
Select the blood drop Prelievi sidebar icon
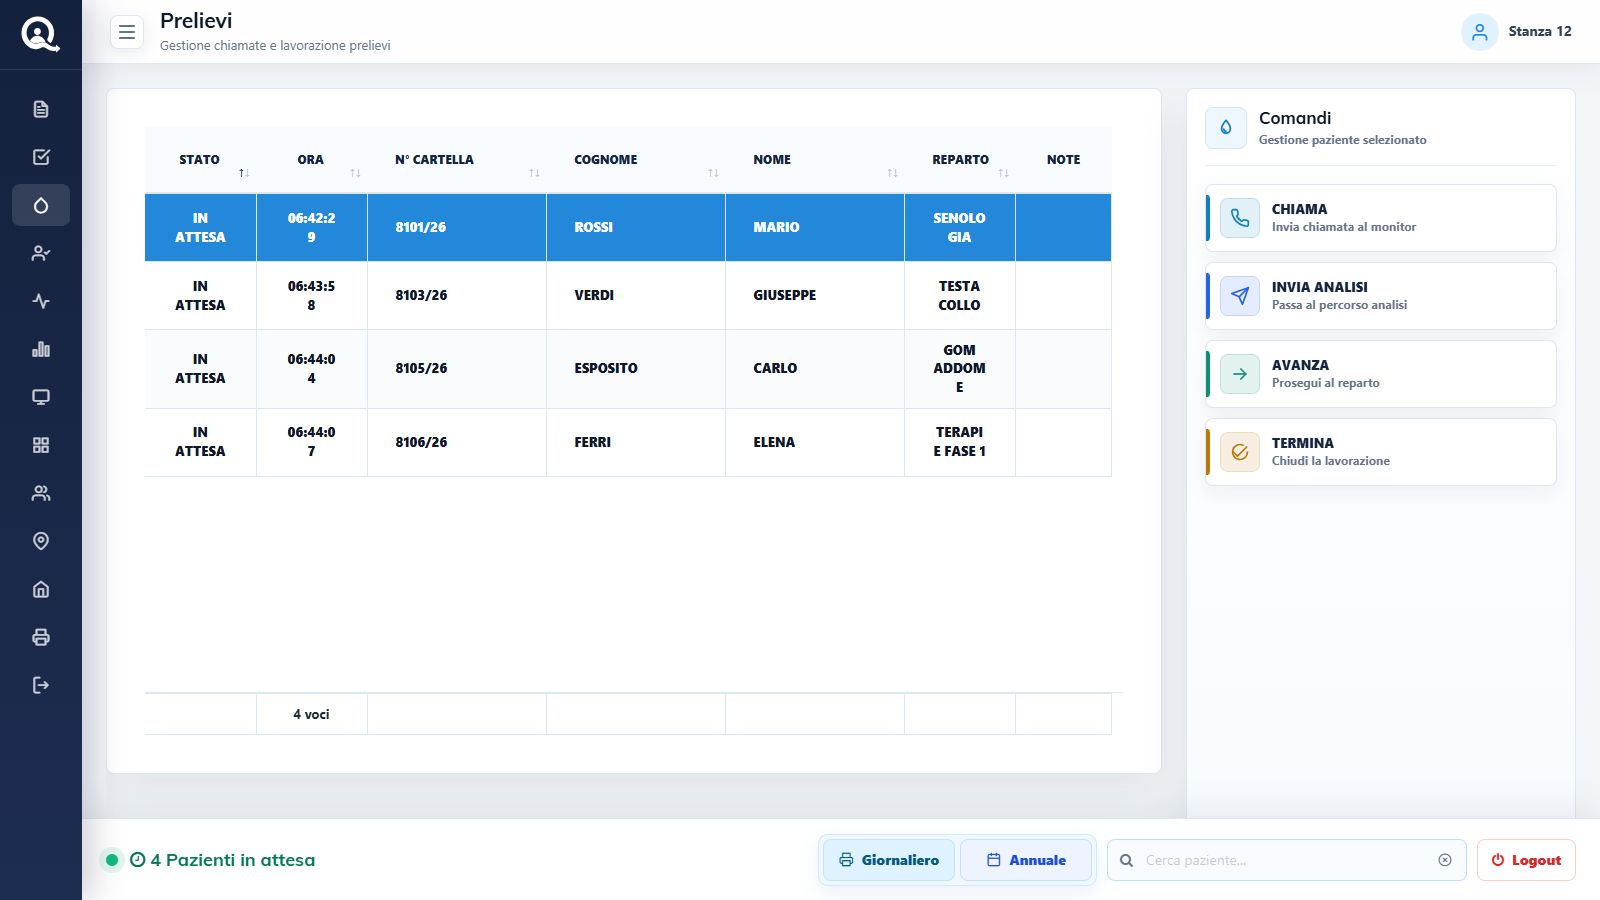click(x=41, y=205)
